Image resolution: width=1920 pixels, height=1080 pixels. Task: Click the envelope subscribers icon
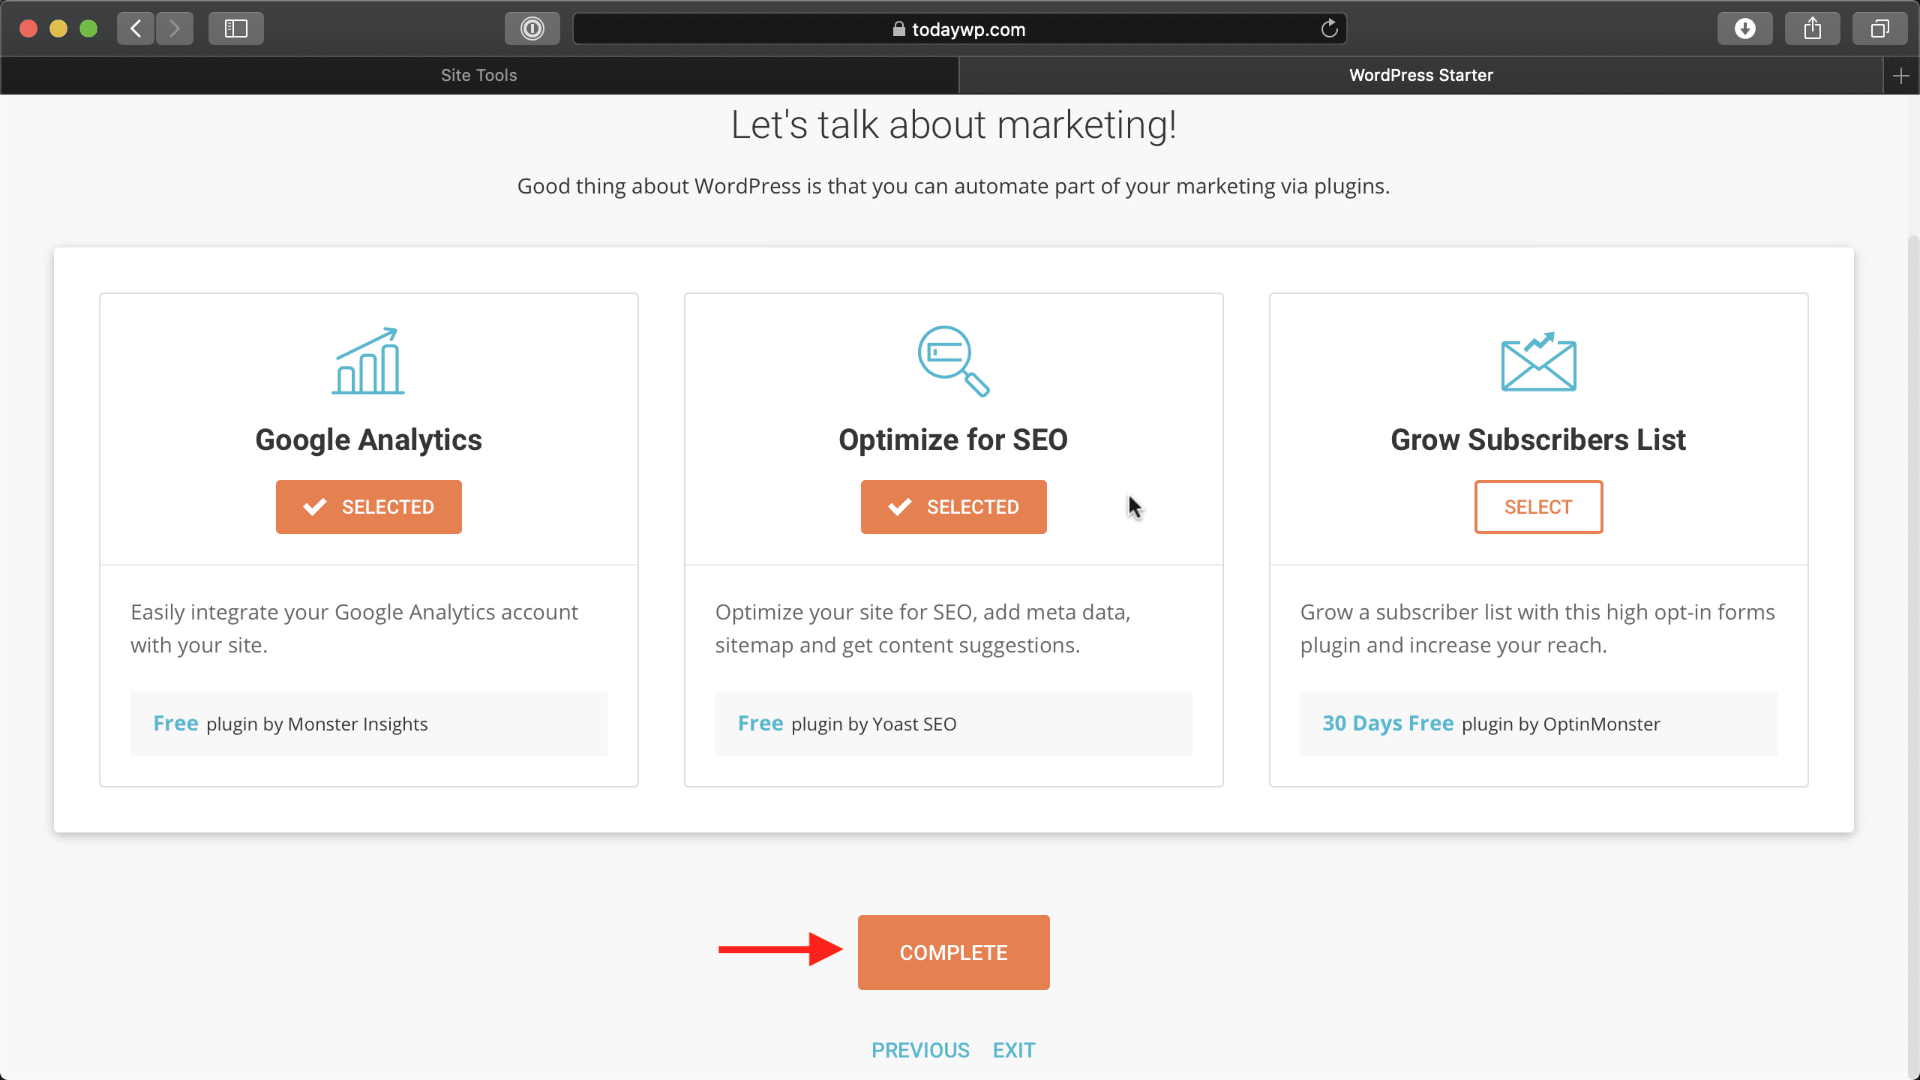1538,361
